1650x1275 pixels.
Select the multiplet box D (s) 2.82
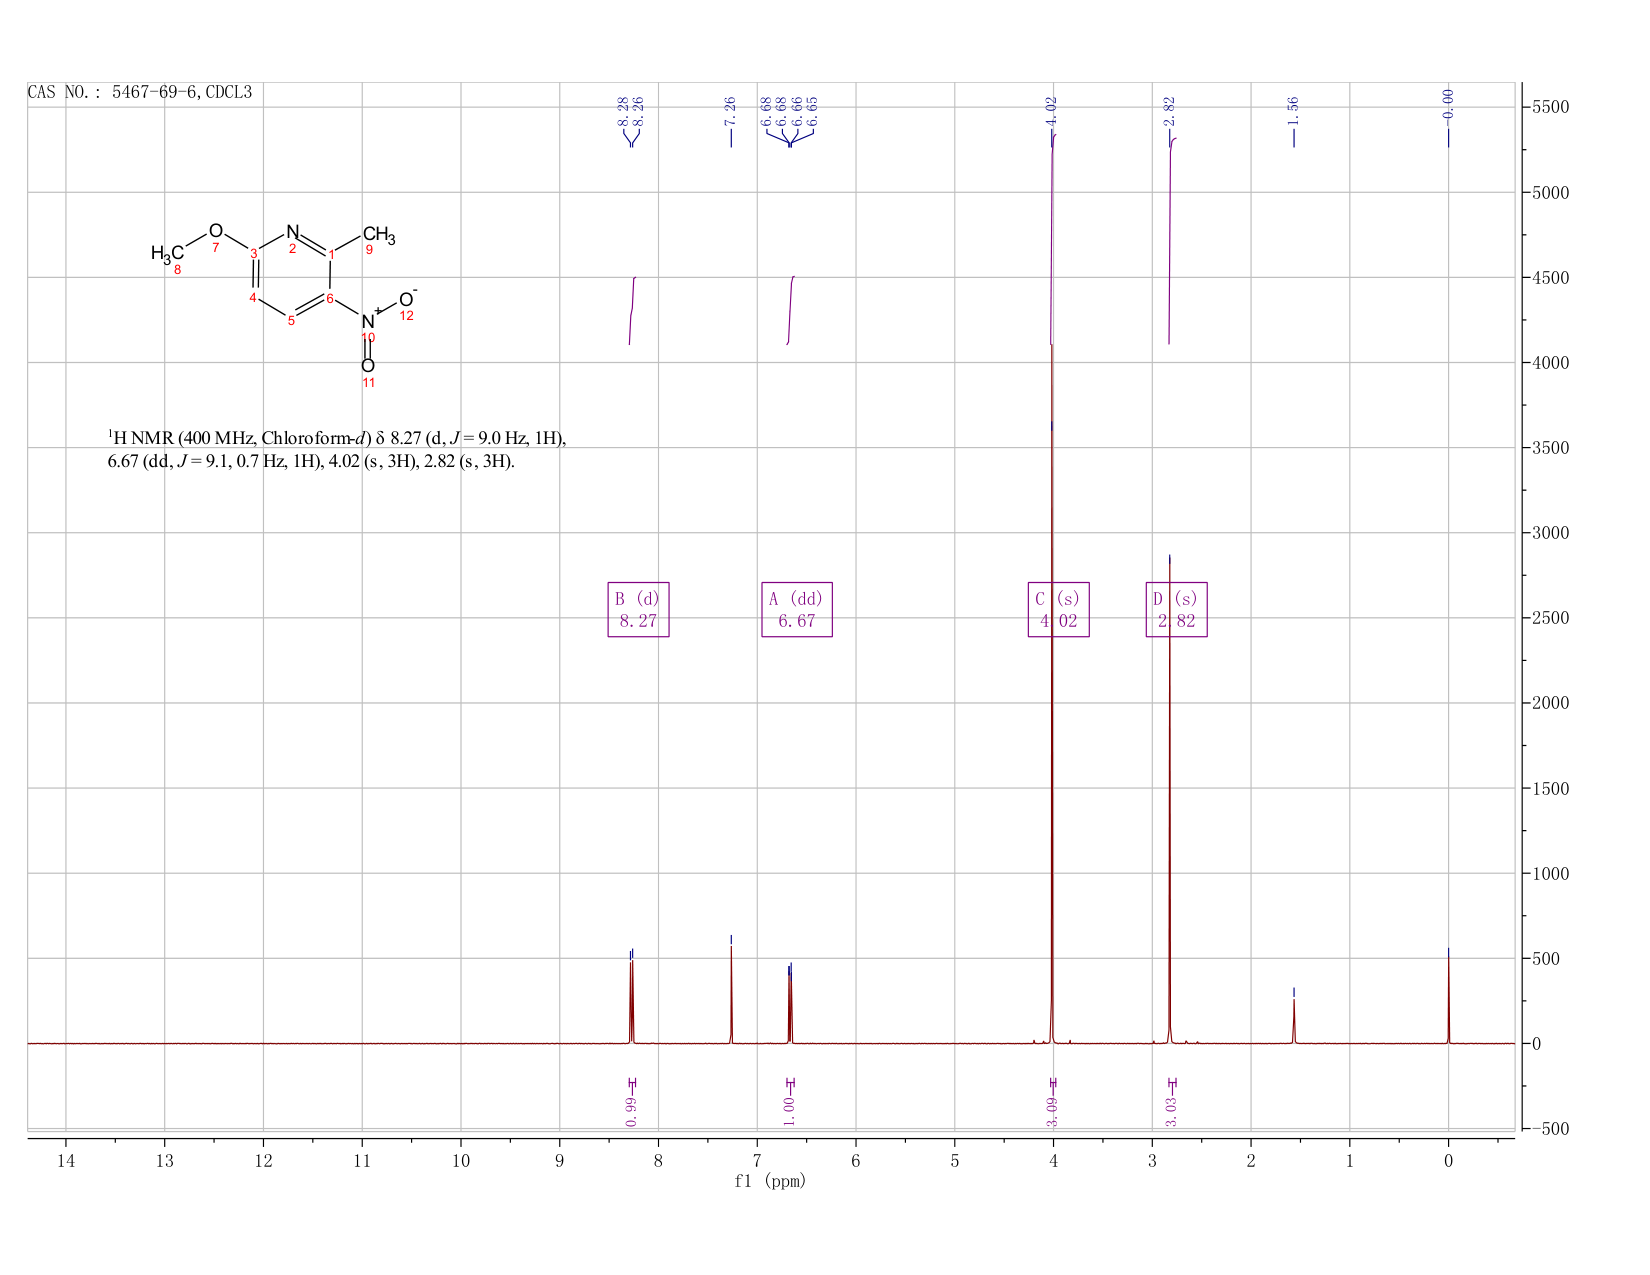[1176, 609]
